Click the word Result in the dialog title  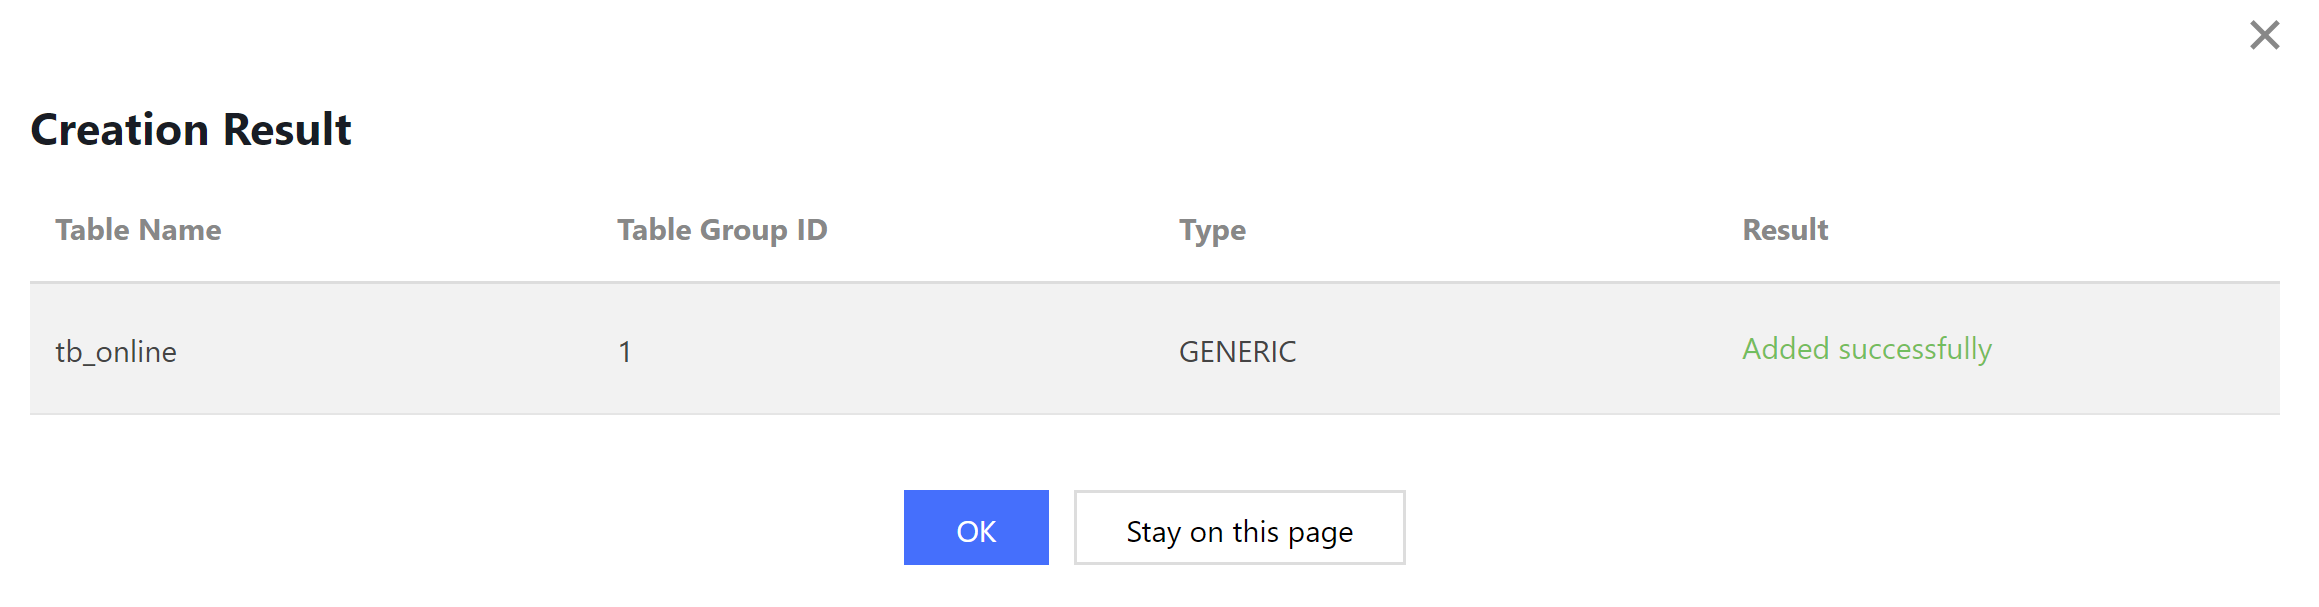[288, 130]
